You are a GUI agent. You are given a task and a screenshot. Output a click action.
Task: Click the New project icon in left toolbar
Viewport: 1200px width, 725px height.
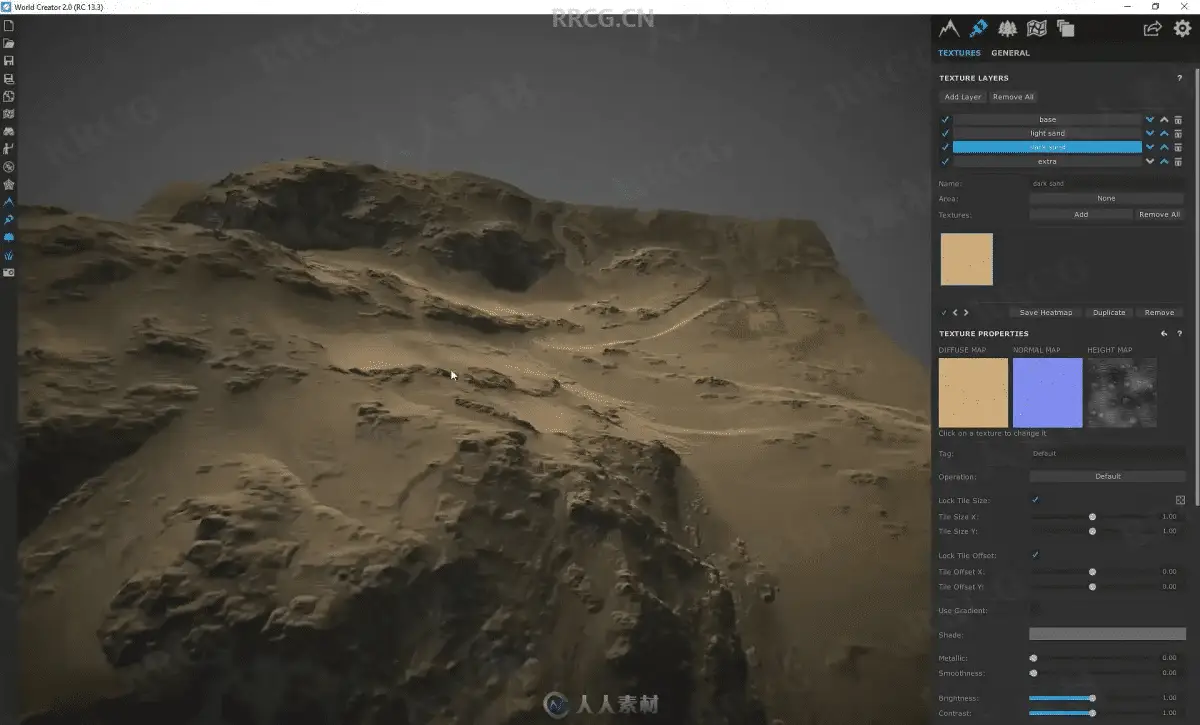tap(8, 27)
